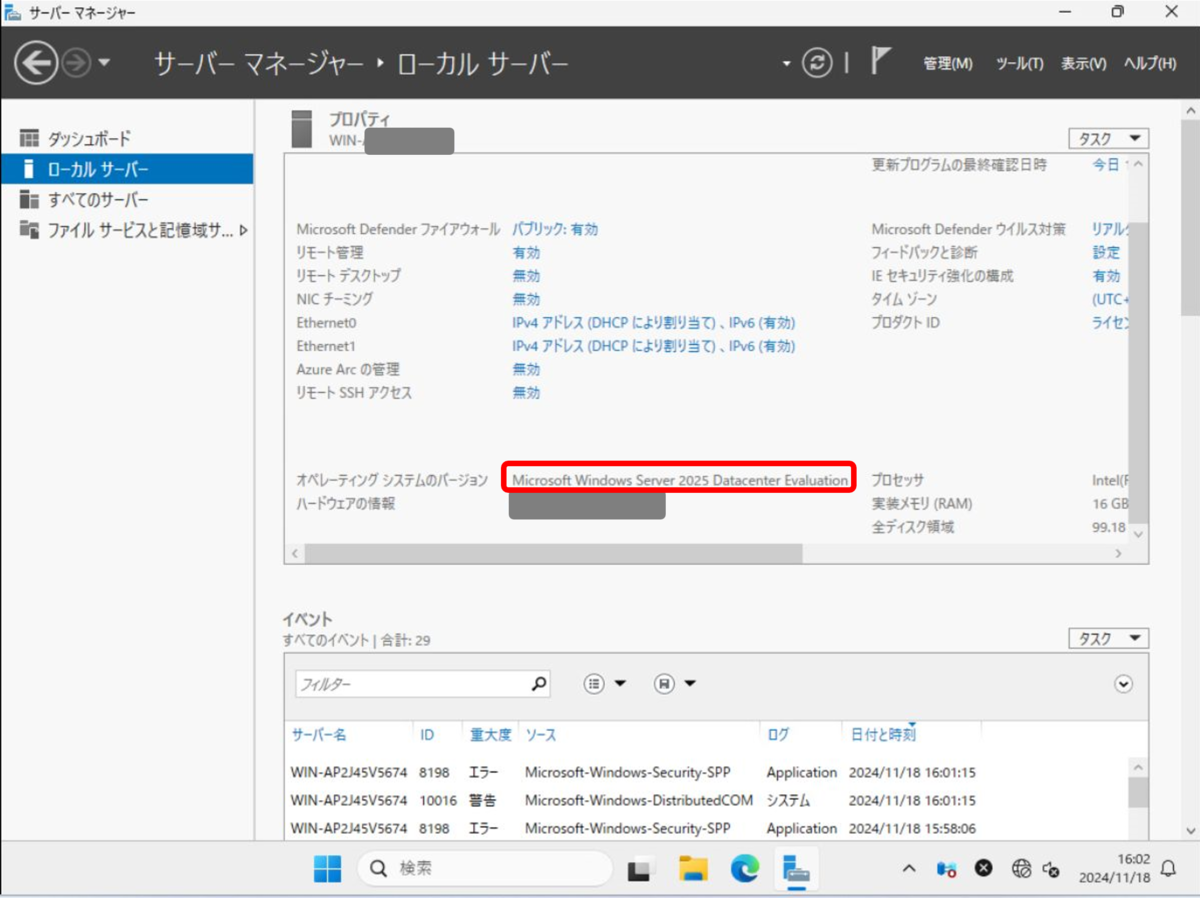Click リモート SSH アクセス value 無効
This screenshot has width=1200, height=898.
pyautogui.click(x=526, y=393)
